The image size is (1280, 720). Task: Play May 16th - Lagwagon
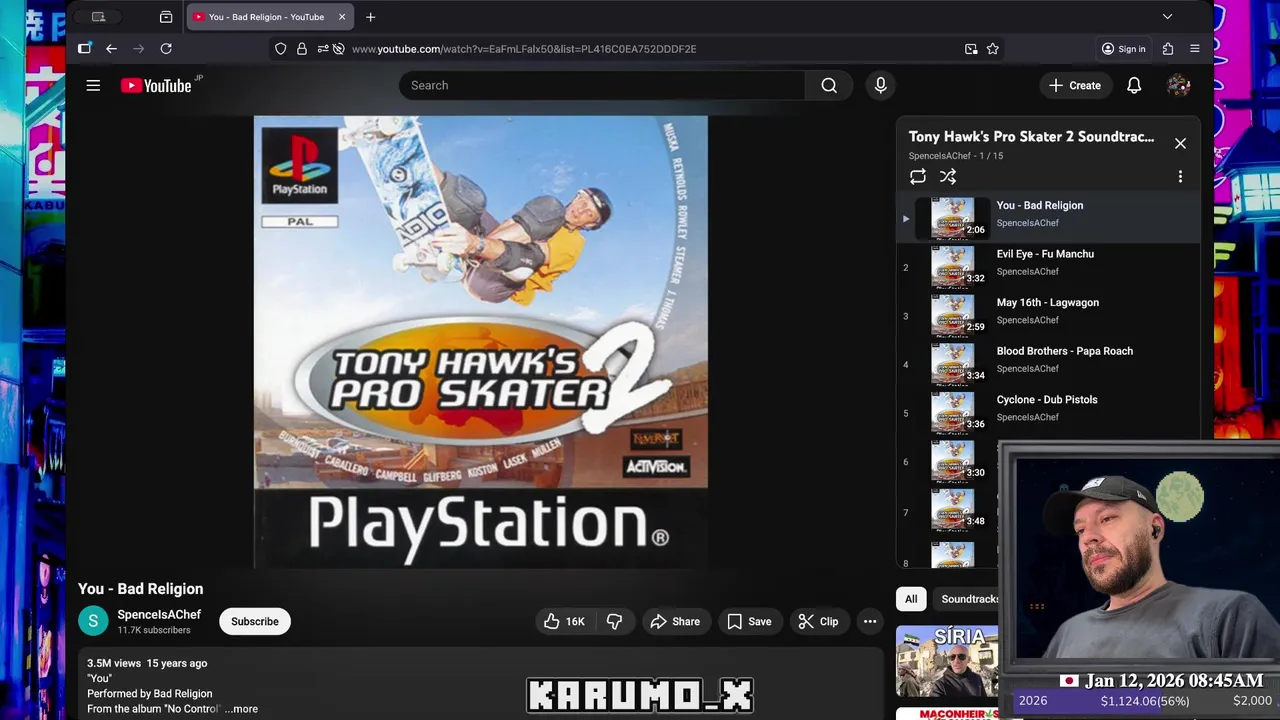point(1047,303)
